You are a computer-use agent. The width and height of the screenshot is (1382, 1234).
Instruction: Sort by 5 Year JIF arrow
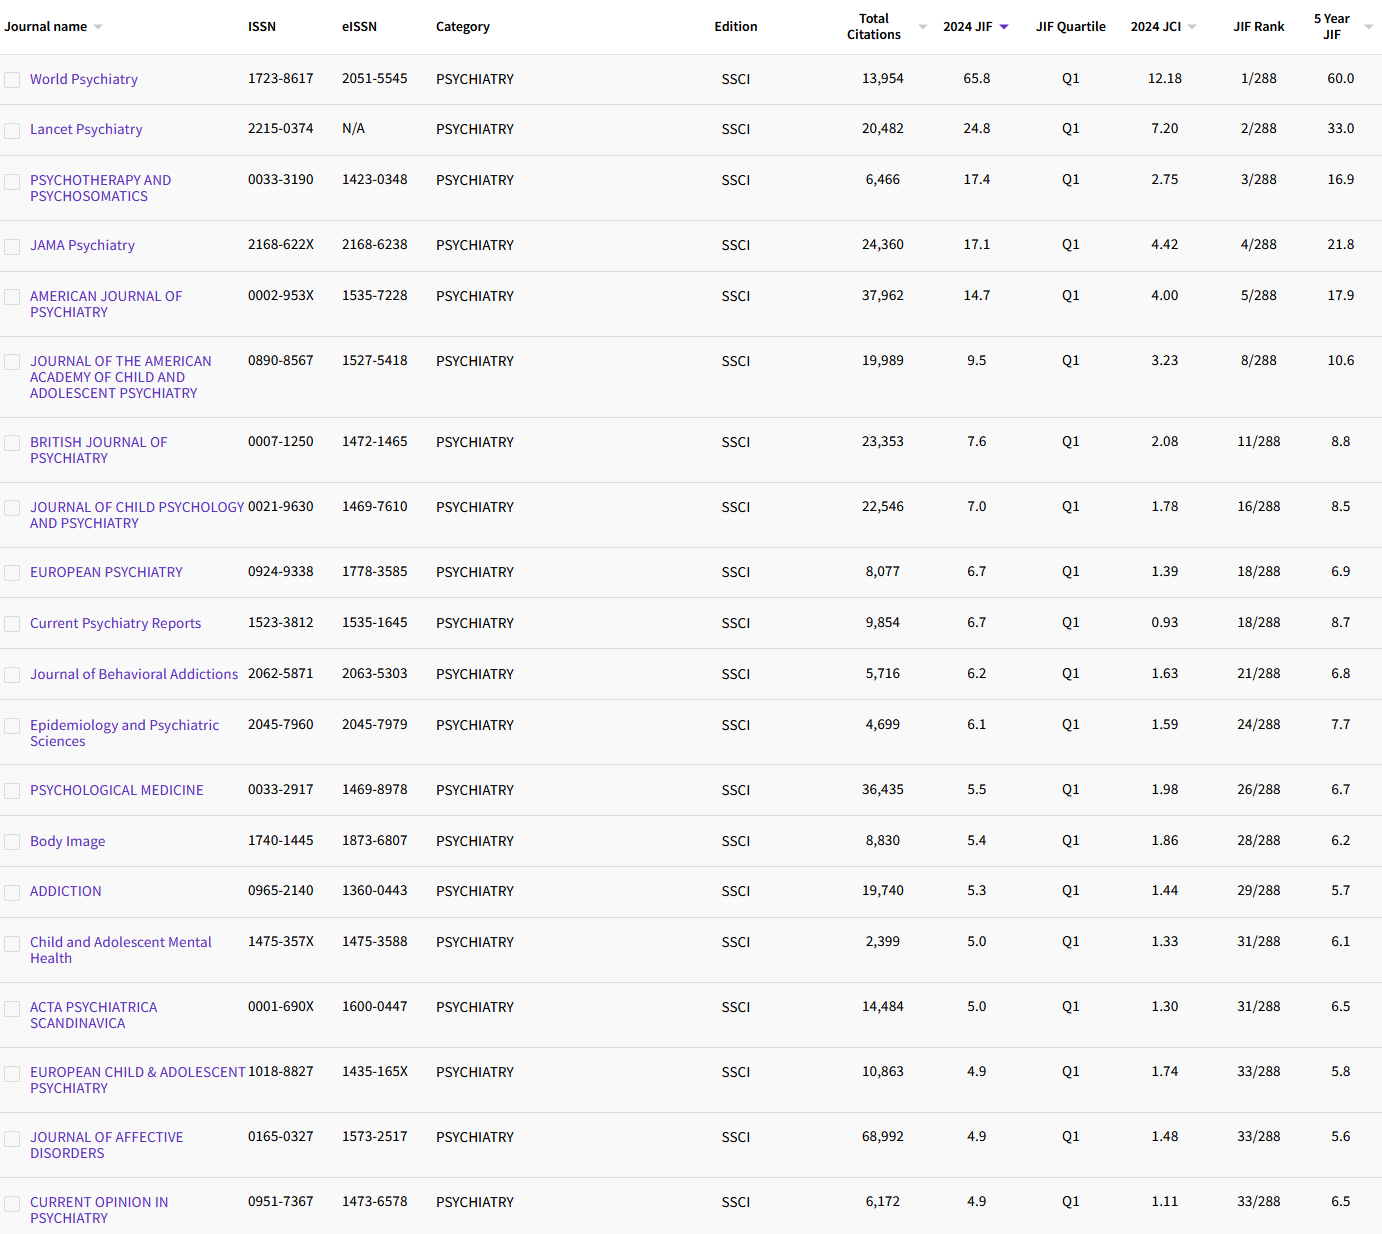(x=1369, y=27)
